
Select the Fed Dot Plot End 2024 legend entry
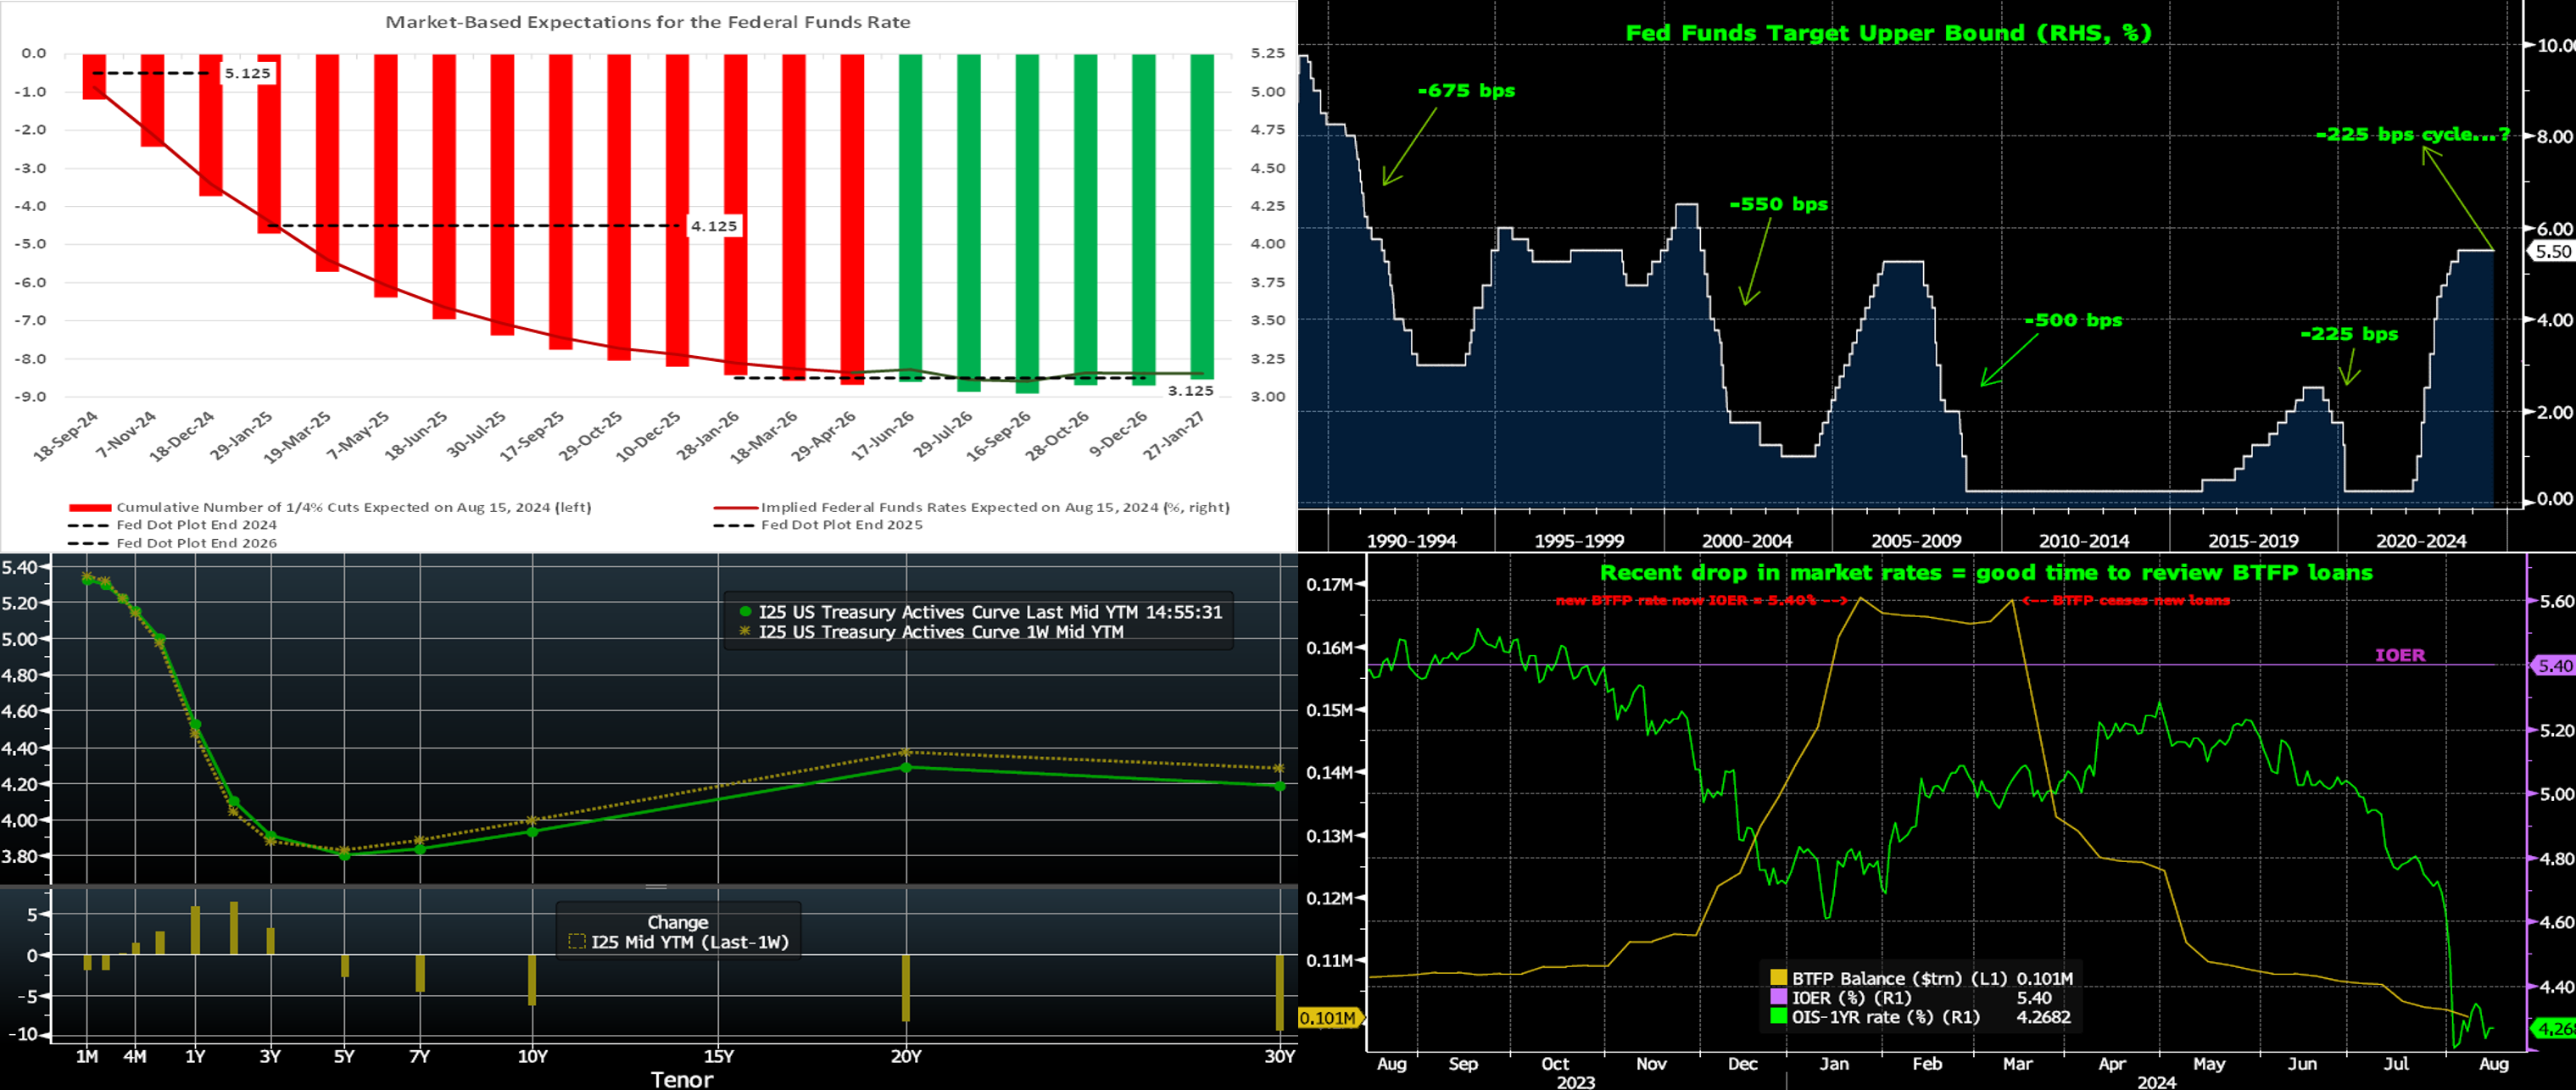(196, 525)
